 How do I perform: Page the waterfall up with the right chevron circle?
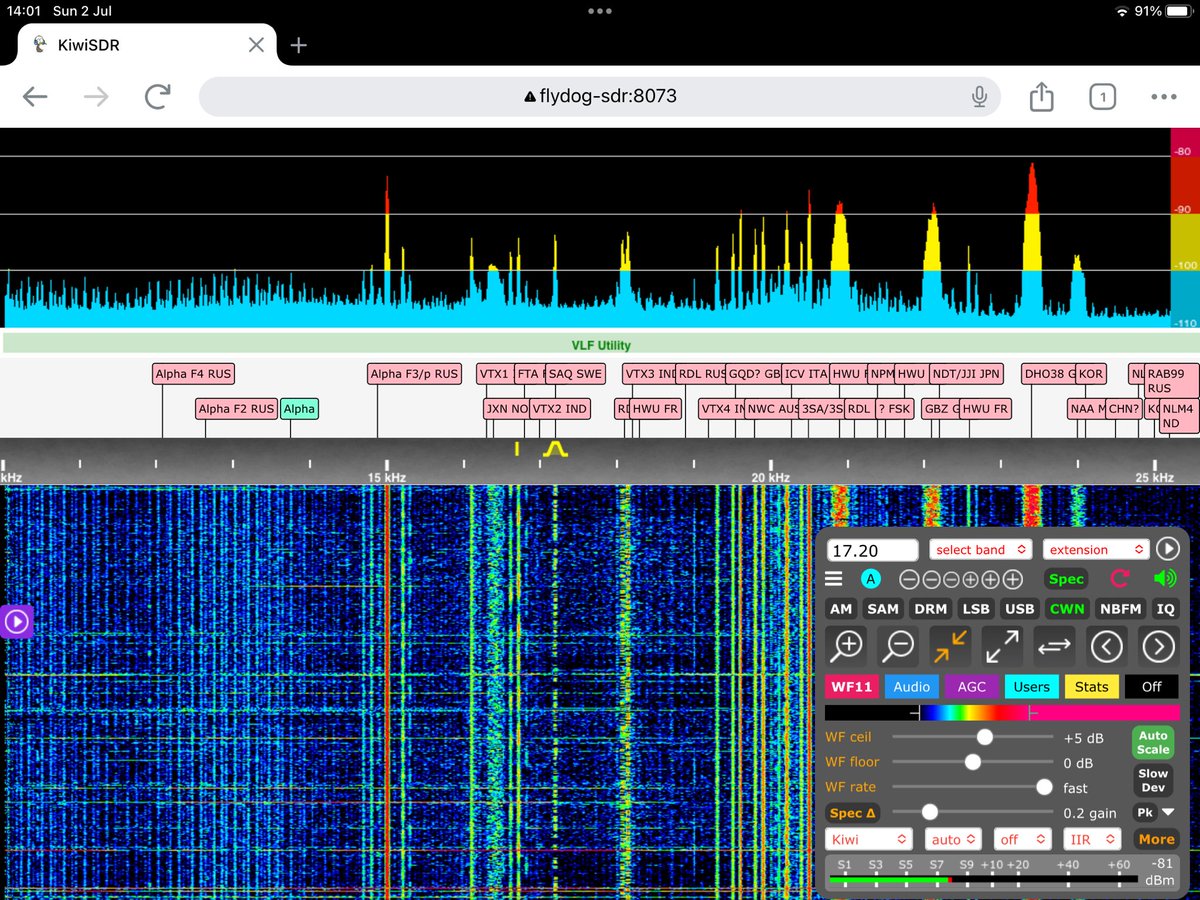[x=1158, y=646]
